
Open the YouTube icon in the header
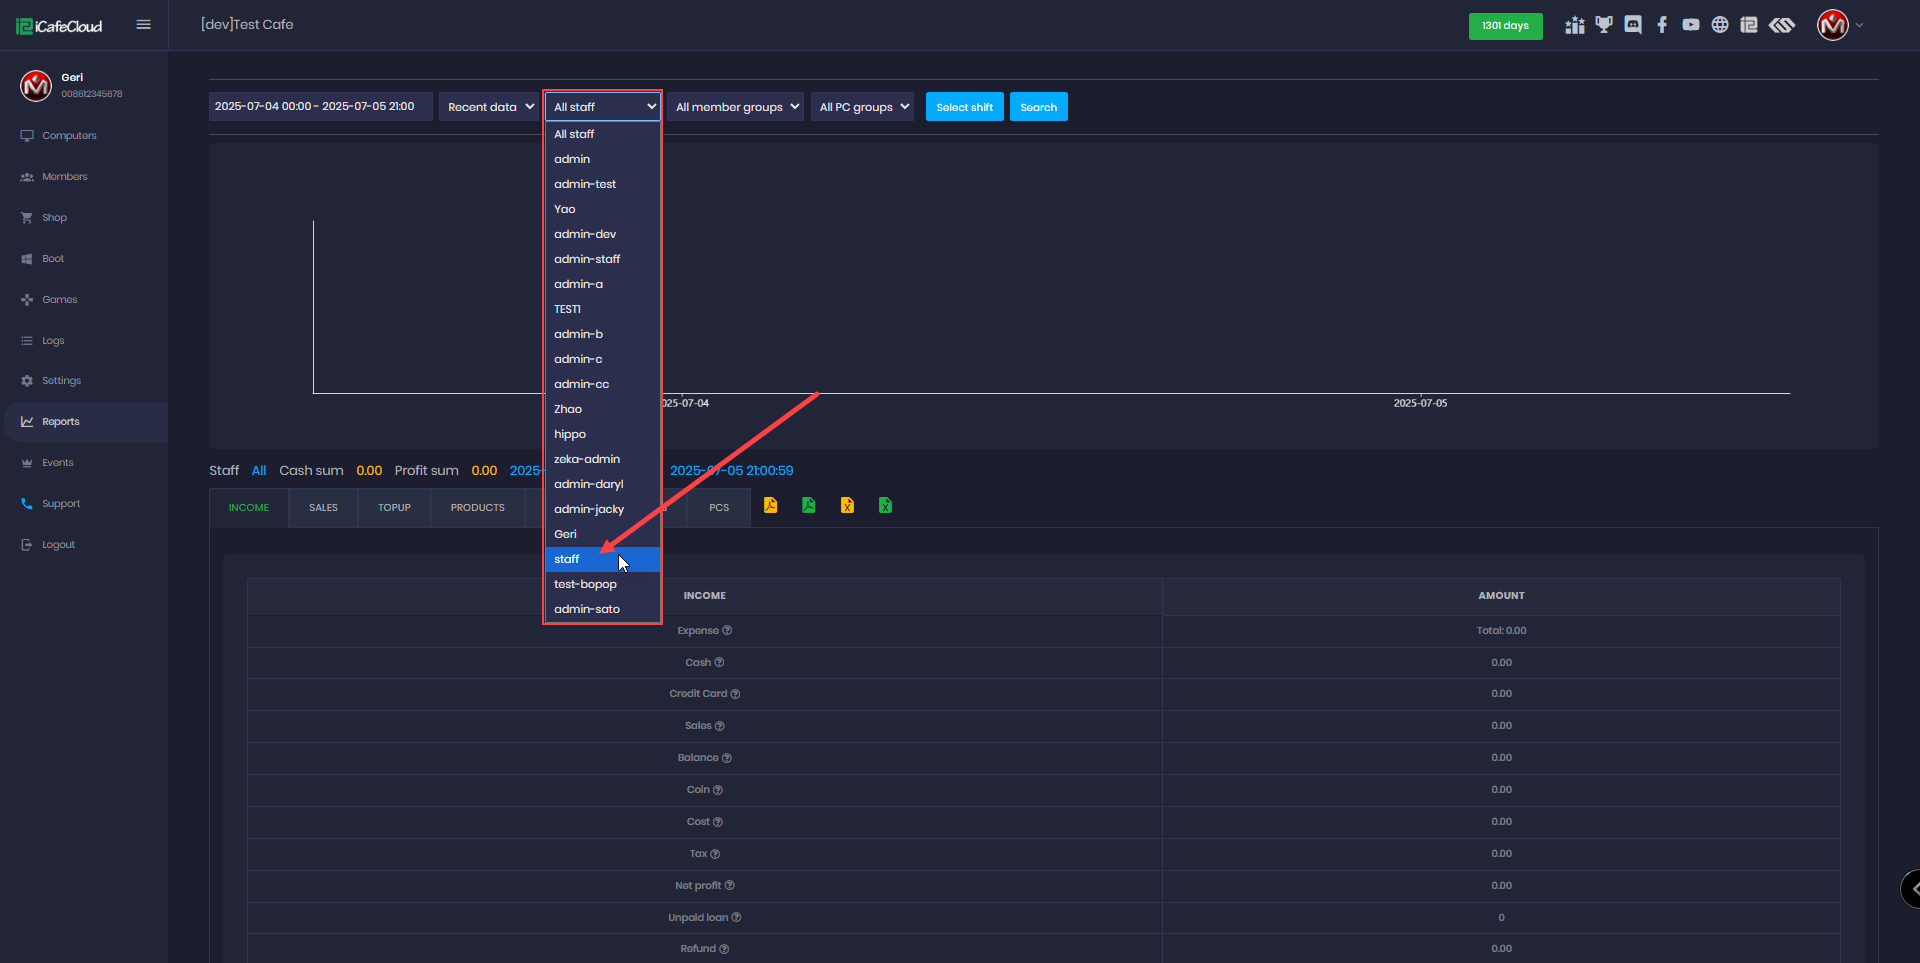coord(1691,25)
